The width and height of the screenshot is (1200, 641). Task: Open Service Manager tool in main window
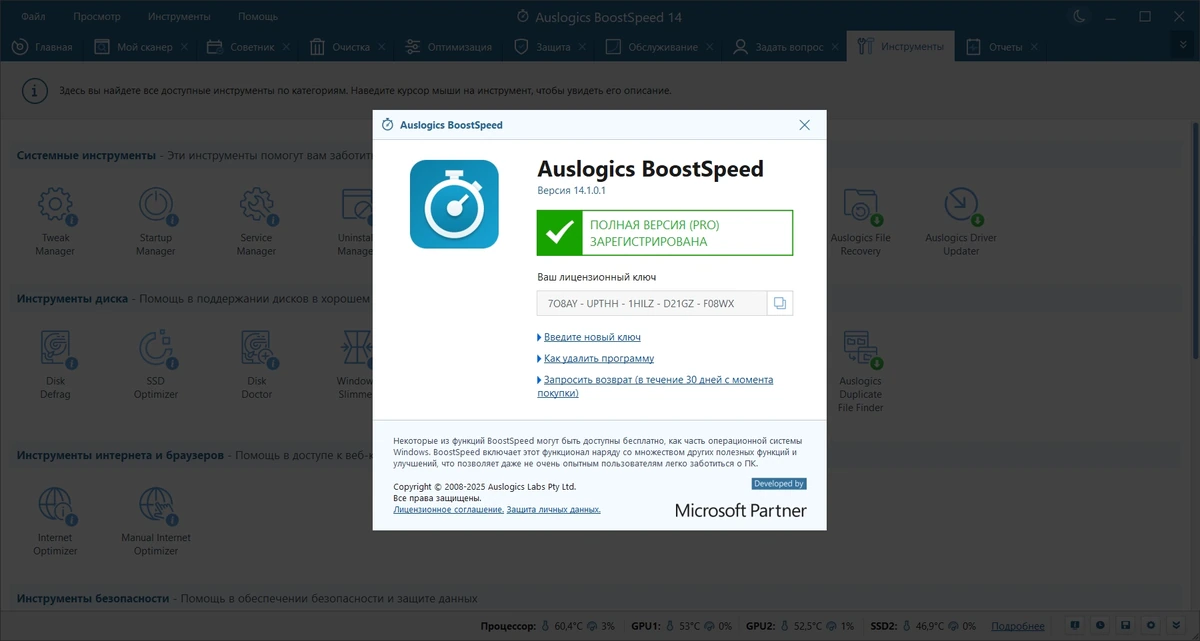(x=256, y=222)
